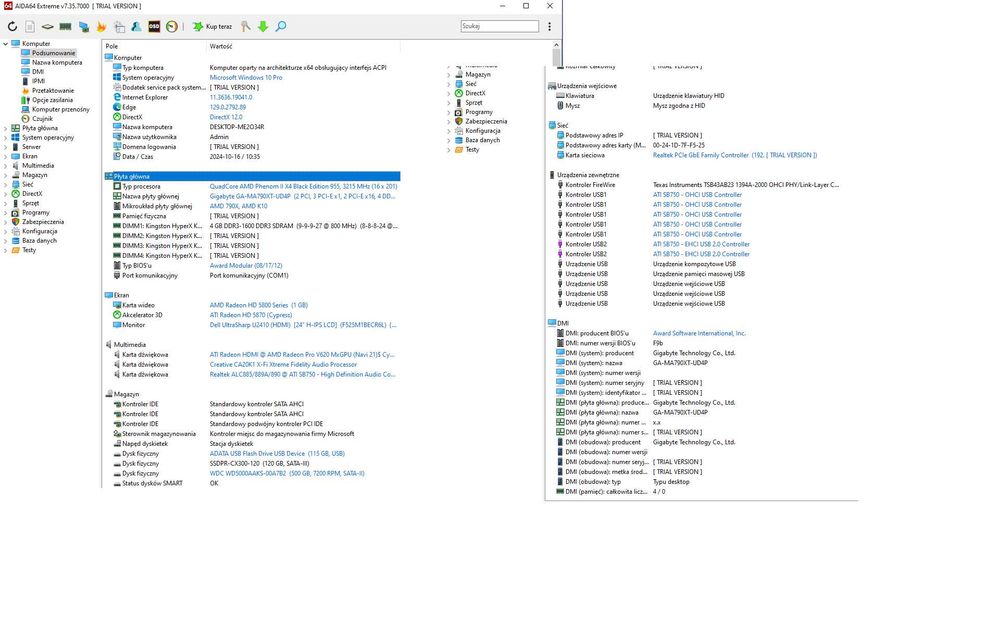Open Internet Explorer version 11.3636.19041.0 link

coord(231,98)
